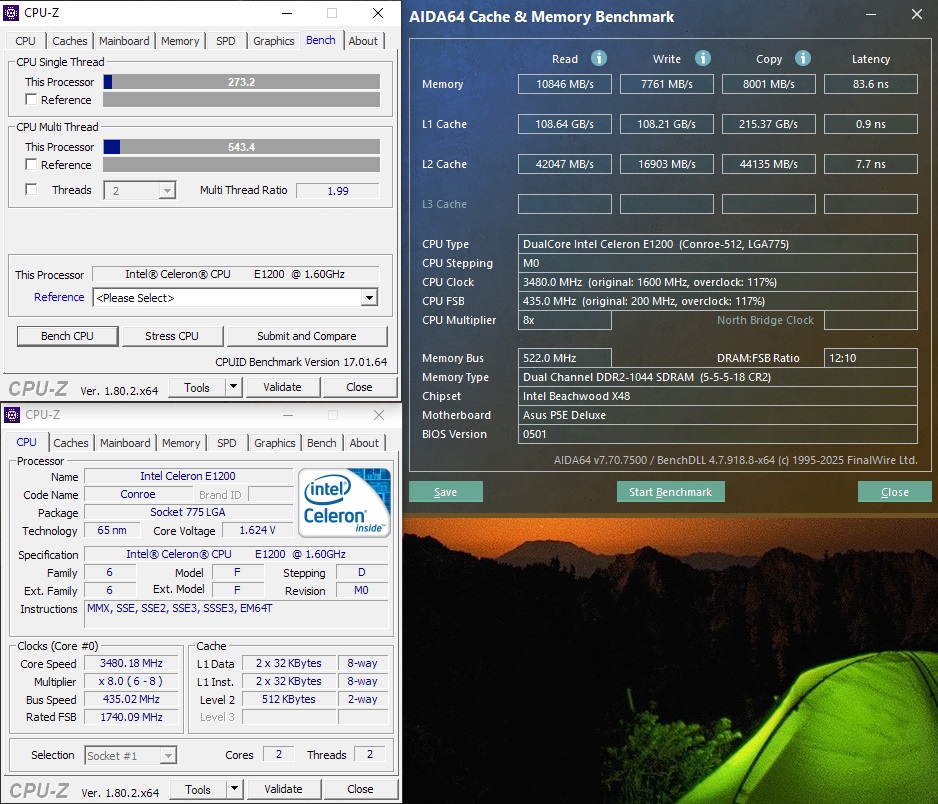Expand Tools dropdown arrow in bottom CPU-Z window

pyautogui.click(x=234, y=788)
